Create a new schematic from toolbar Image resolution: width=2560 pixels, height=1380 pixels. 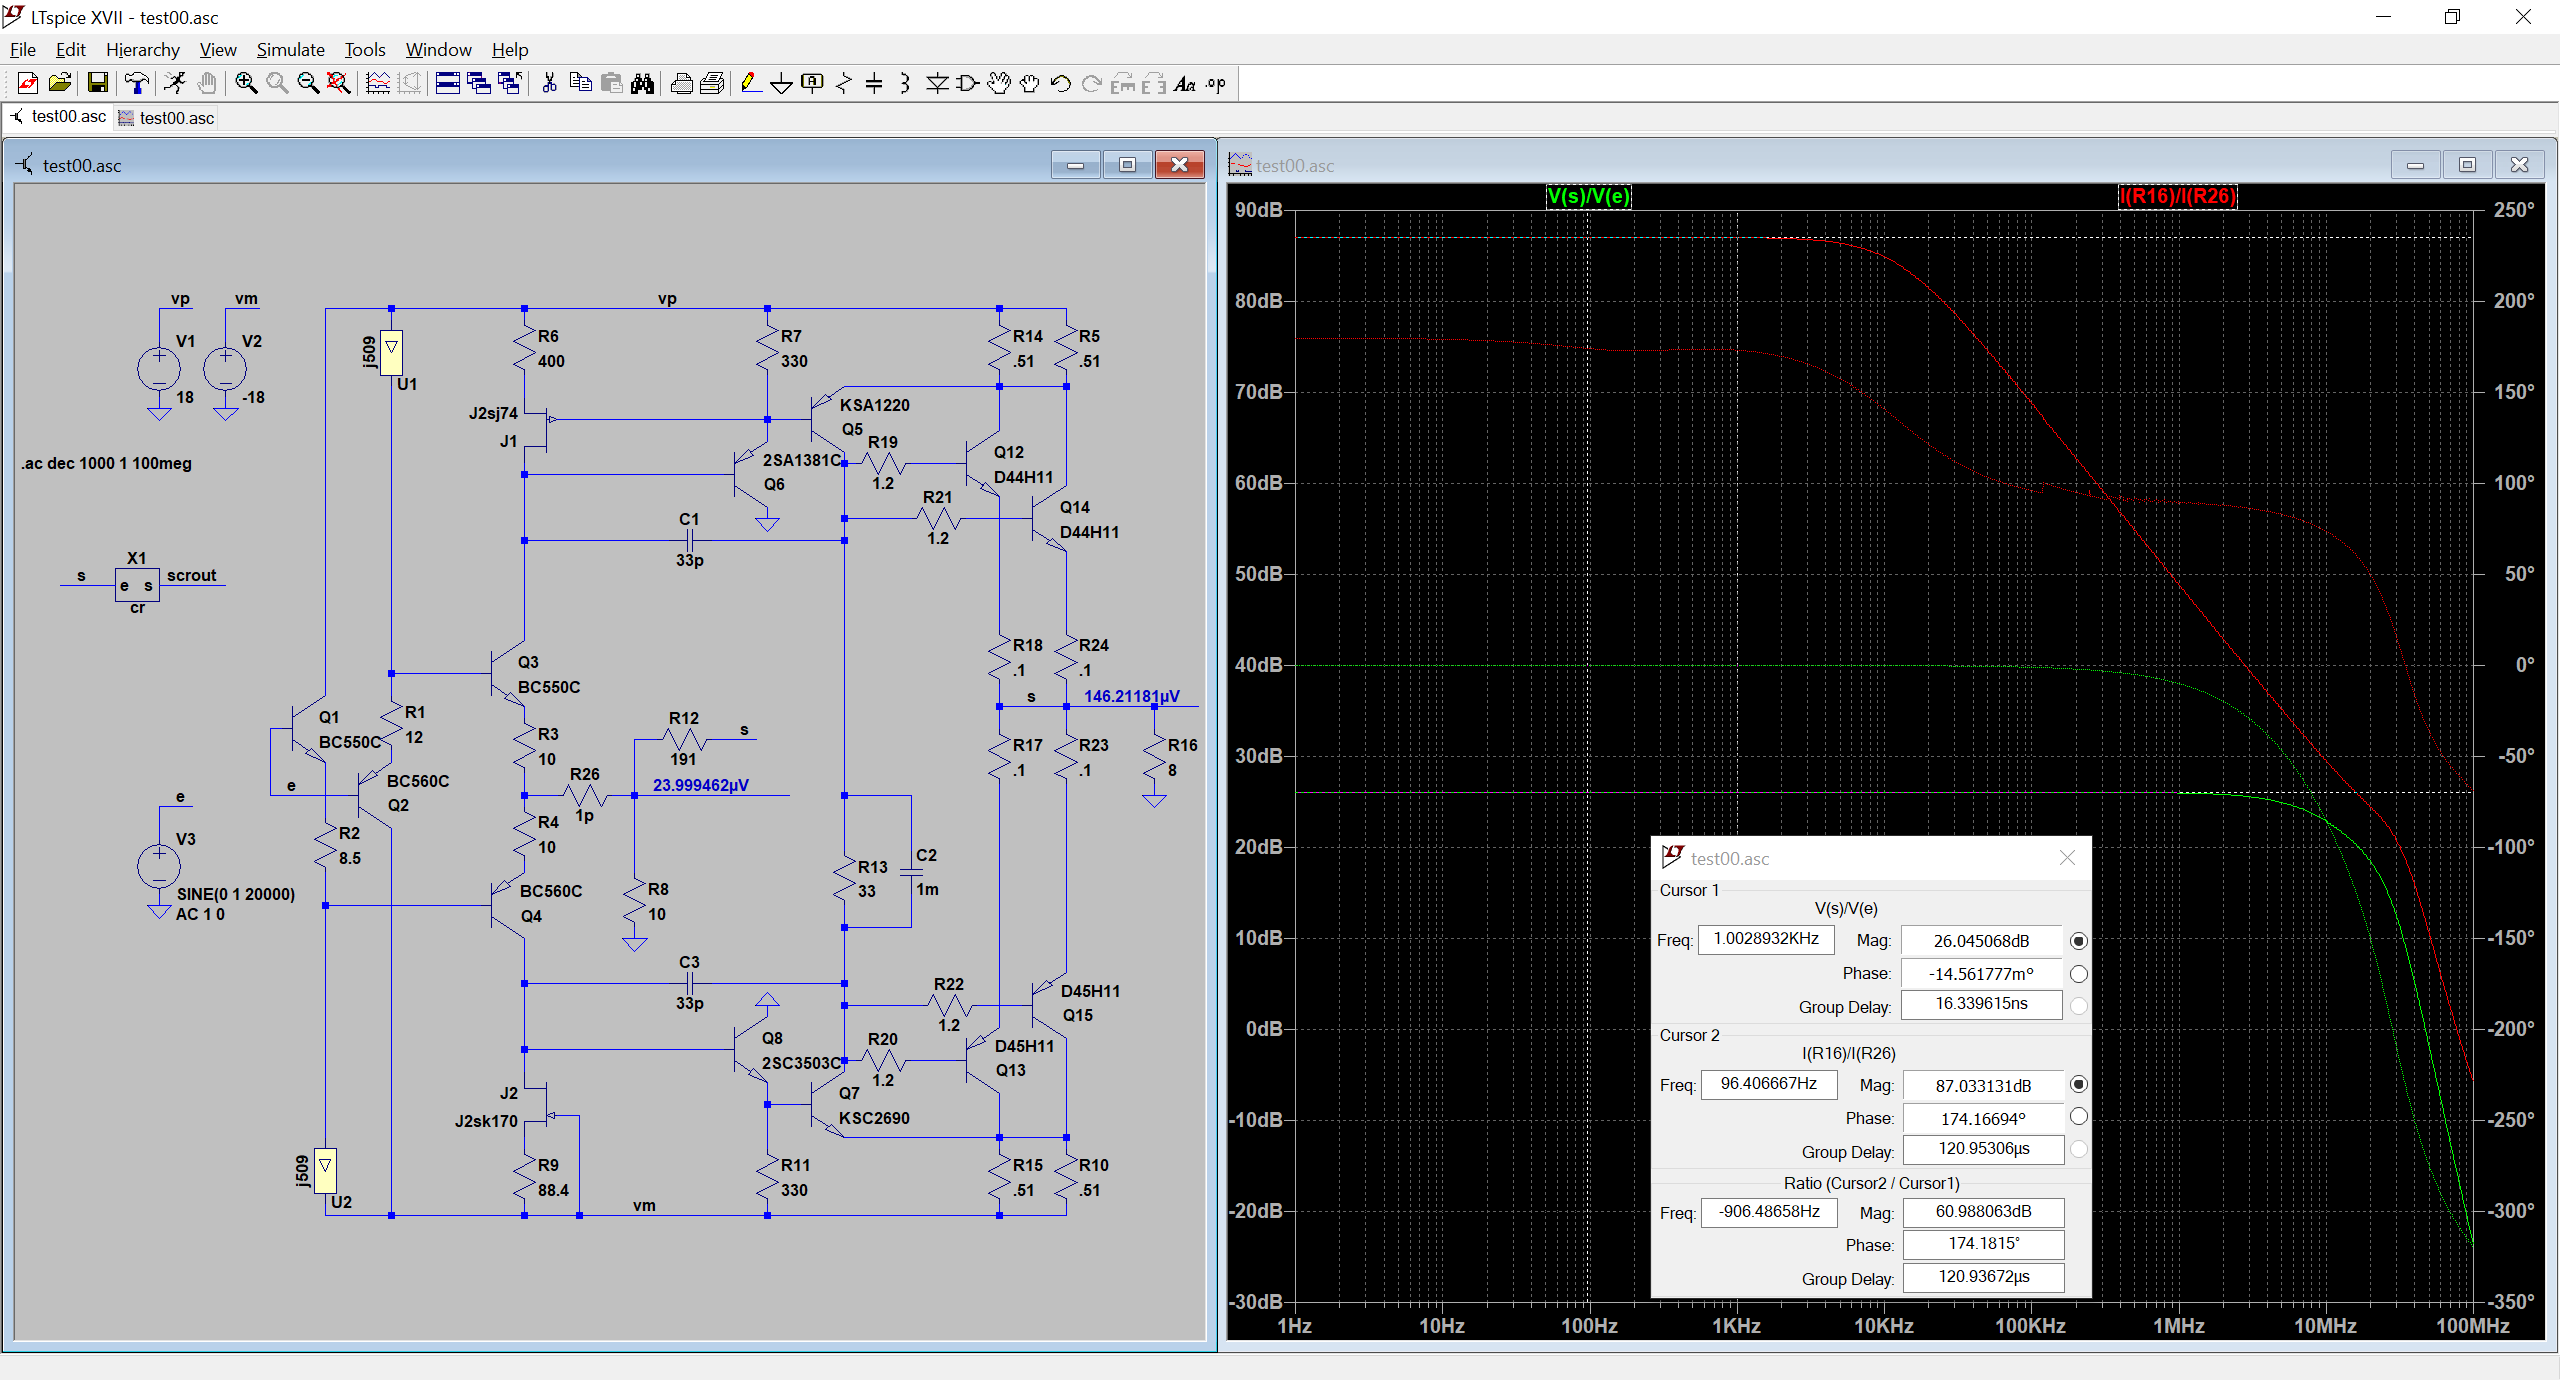pos(28,84)
